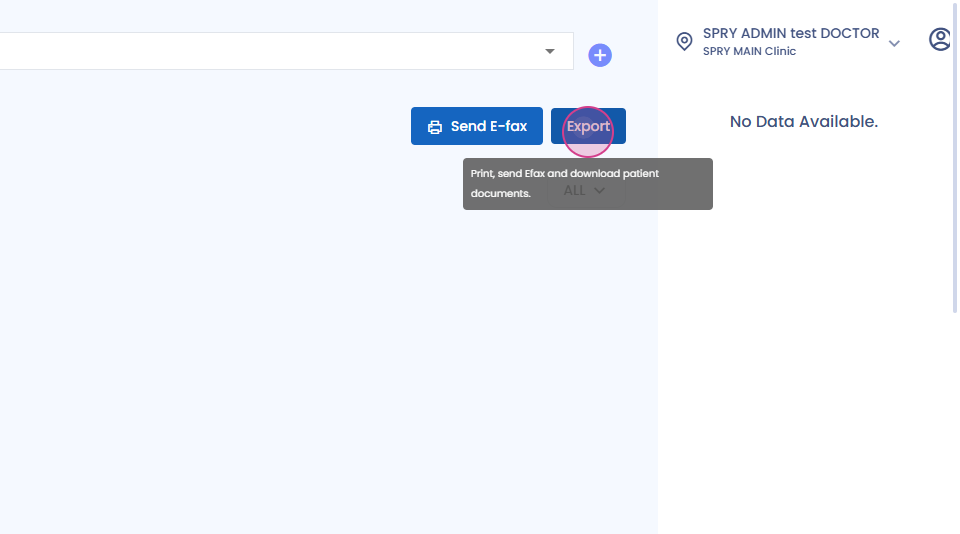Expand the SPRY MAIN Clinic selector chevron
The width and height of the screenshot is (960, 534).
(x=894, y=43)
